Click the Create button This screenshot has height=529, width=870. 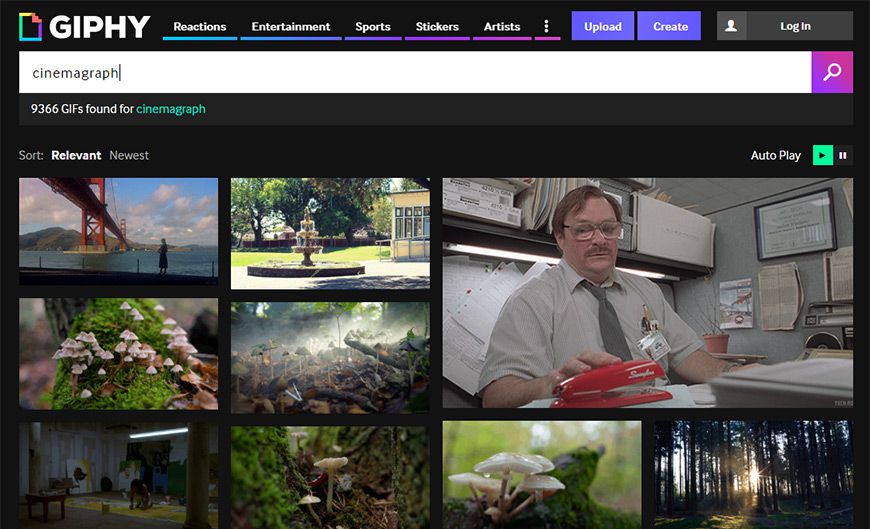tap(670, 26)
